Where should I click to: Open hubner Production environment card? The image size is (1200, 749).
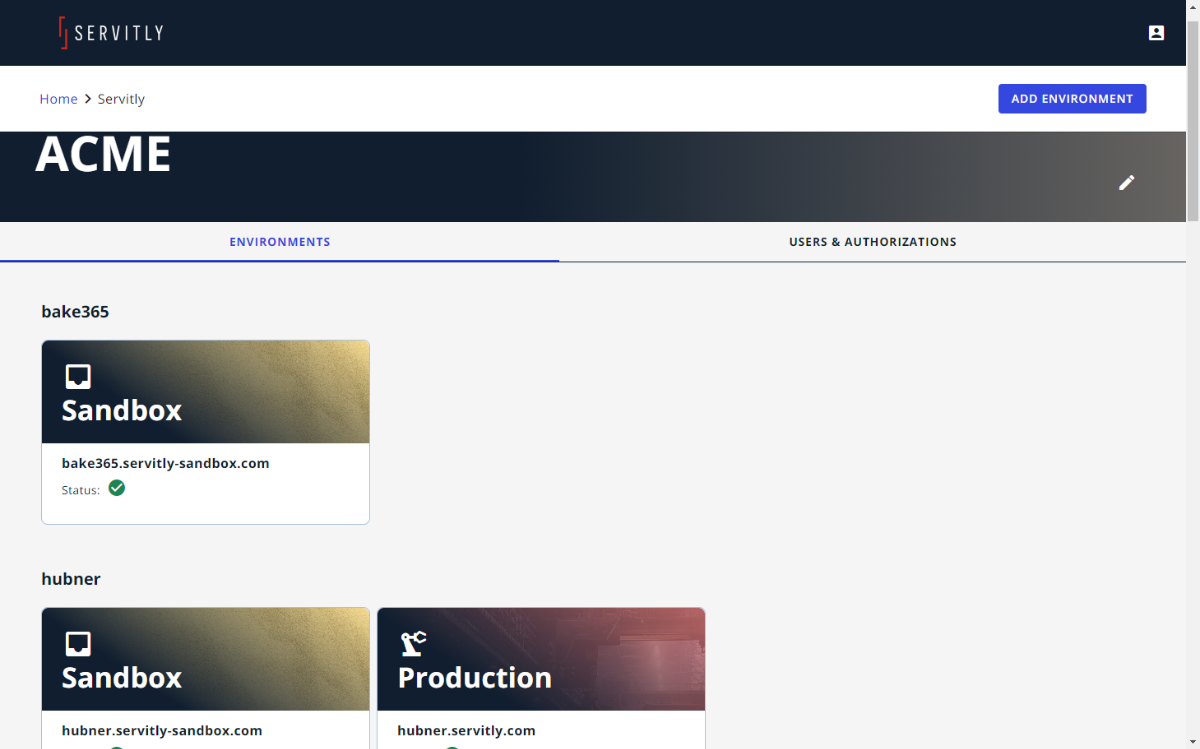(541, 678)
